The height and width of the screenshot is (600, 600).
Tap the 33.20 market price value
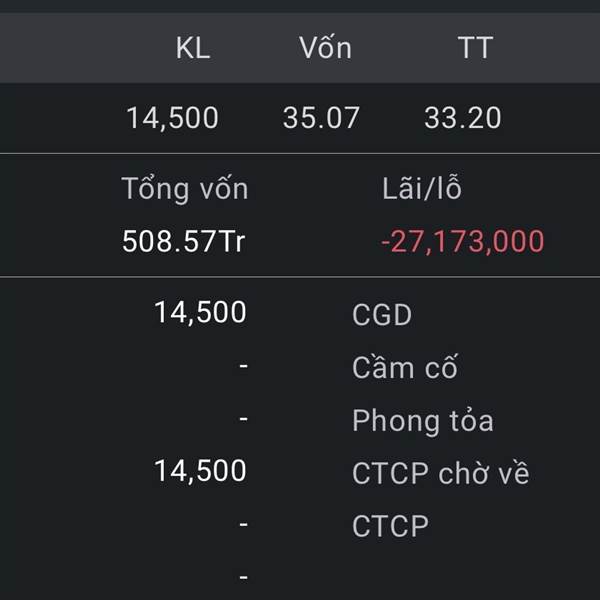[x=462, y=118]
